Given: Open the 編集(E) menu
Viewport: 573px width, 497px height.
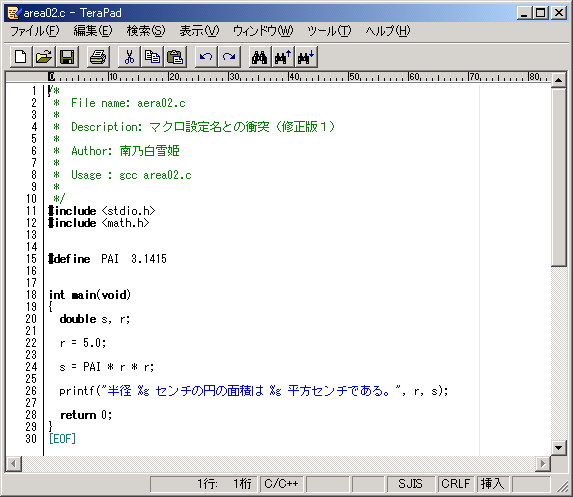Looking at the screenshot, I should pos(93,31).
